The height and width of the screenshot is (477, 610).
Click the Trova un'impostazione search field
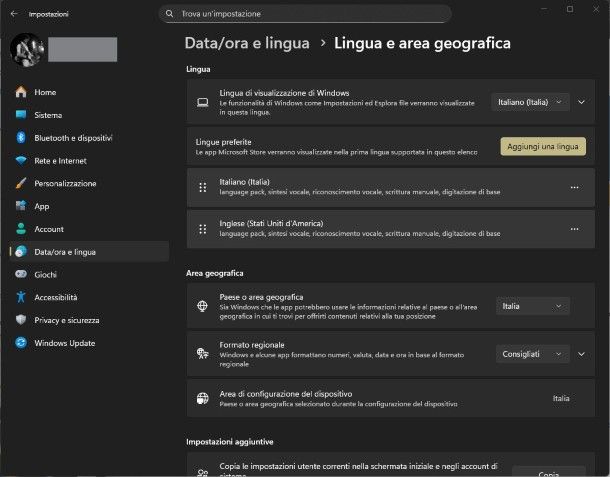(x=305, y=14)
